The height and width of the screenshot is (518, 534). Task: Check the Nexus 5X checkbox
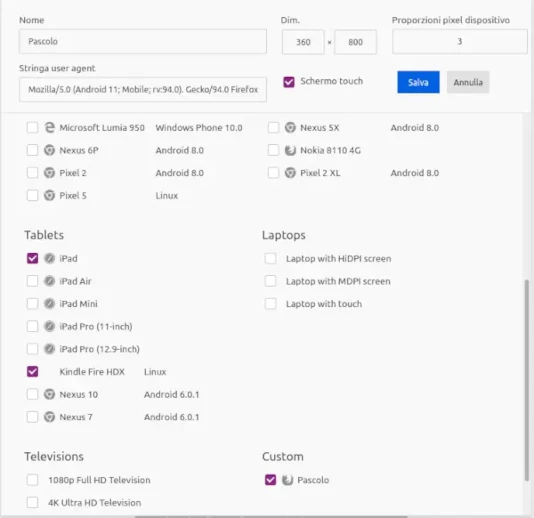[x=273, y=128]
